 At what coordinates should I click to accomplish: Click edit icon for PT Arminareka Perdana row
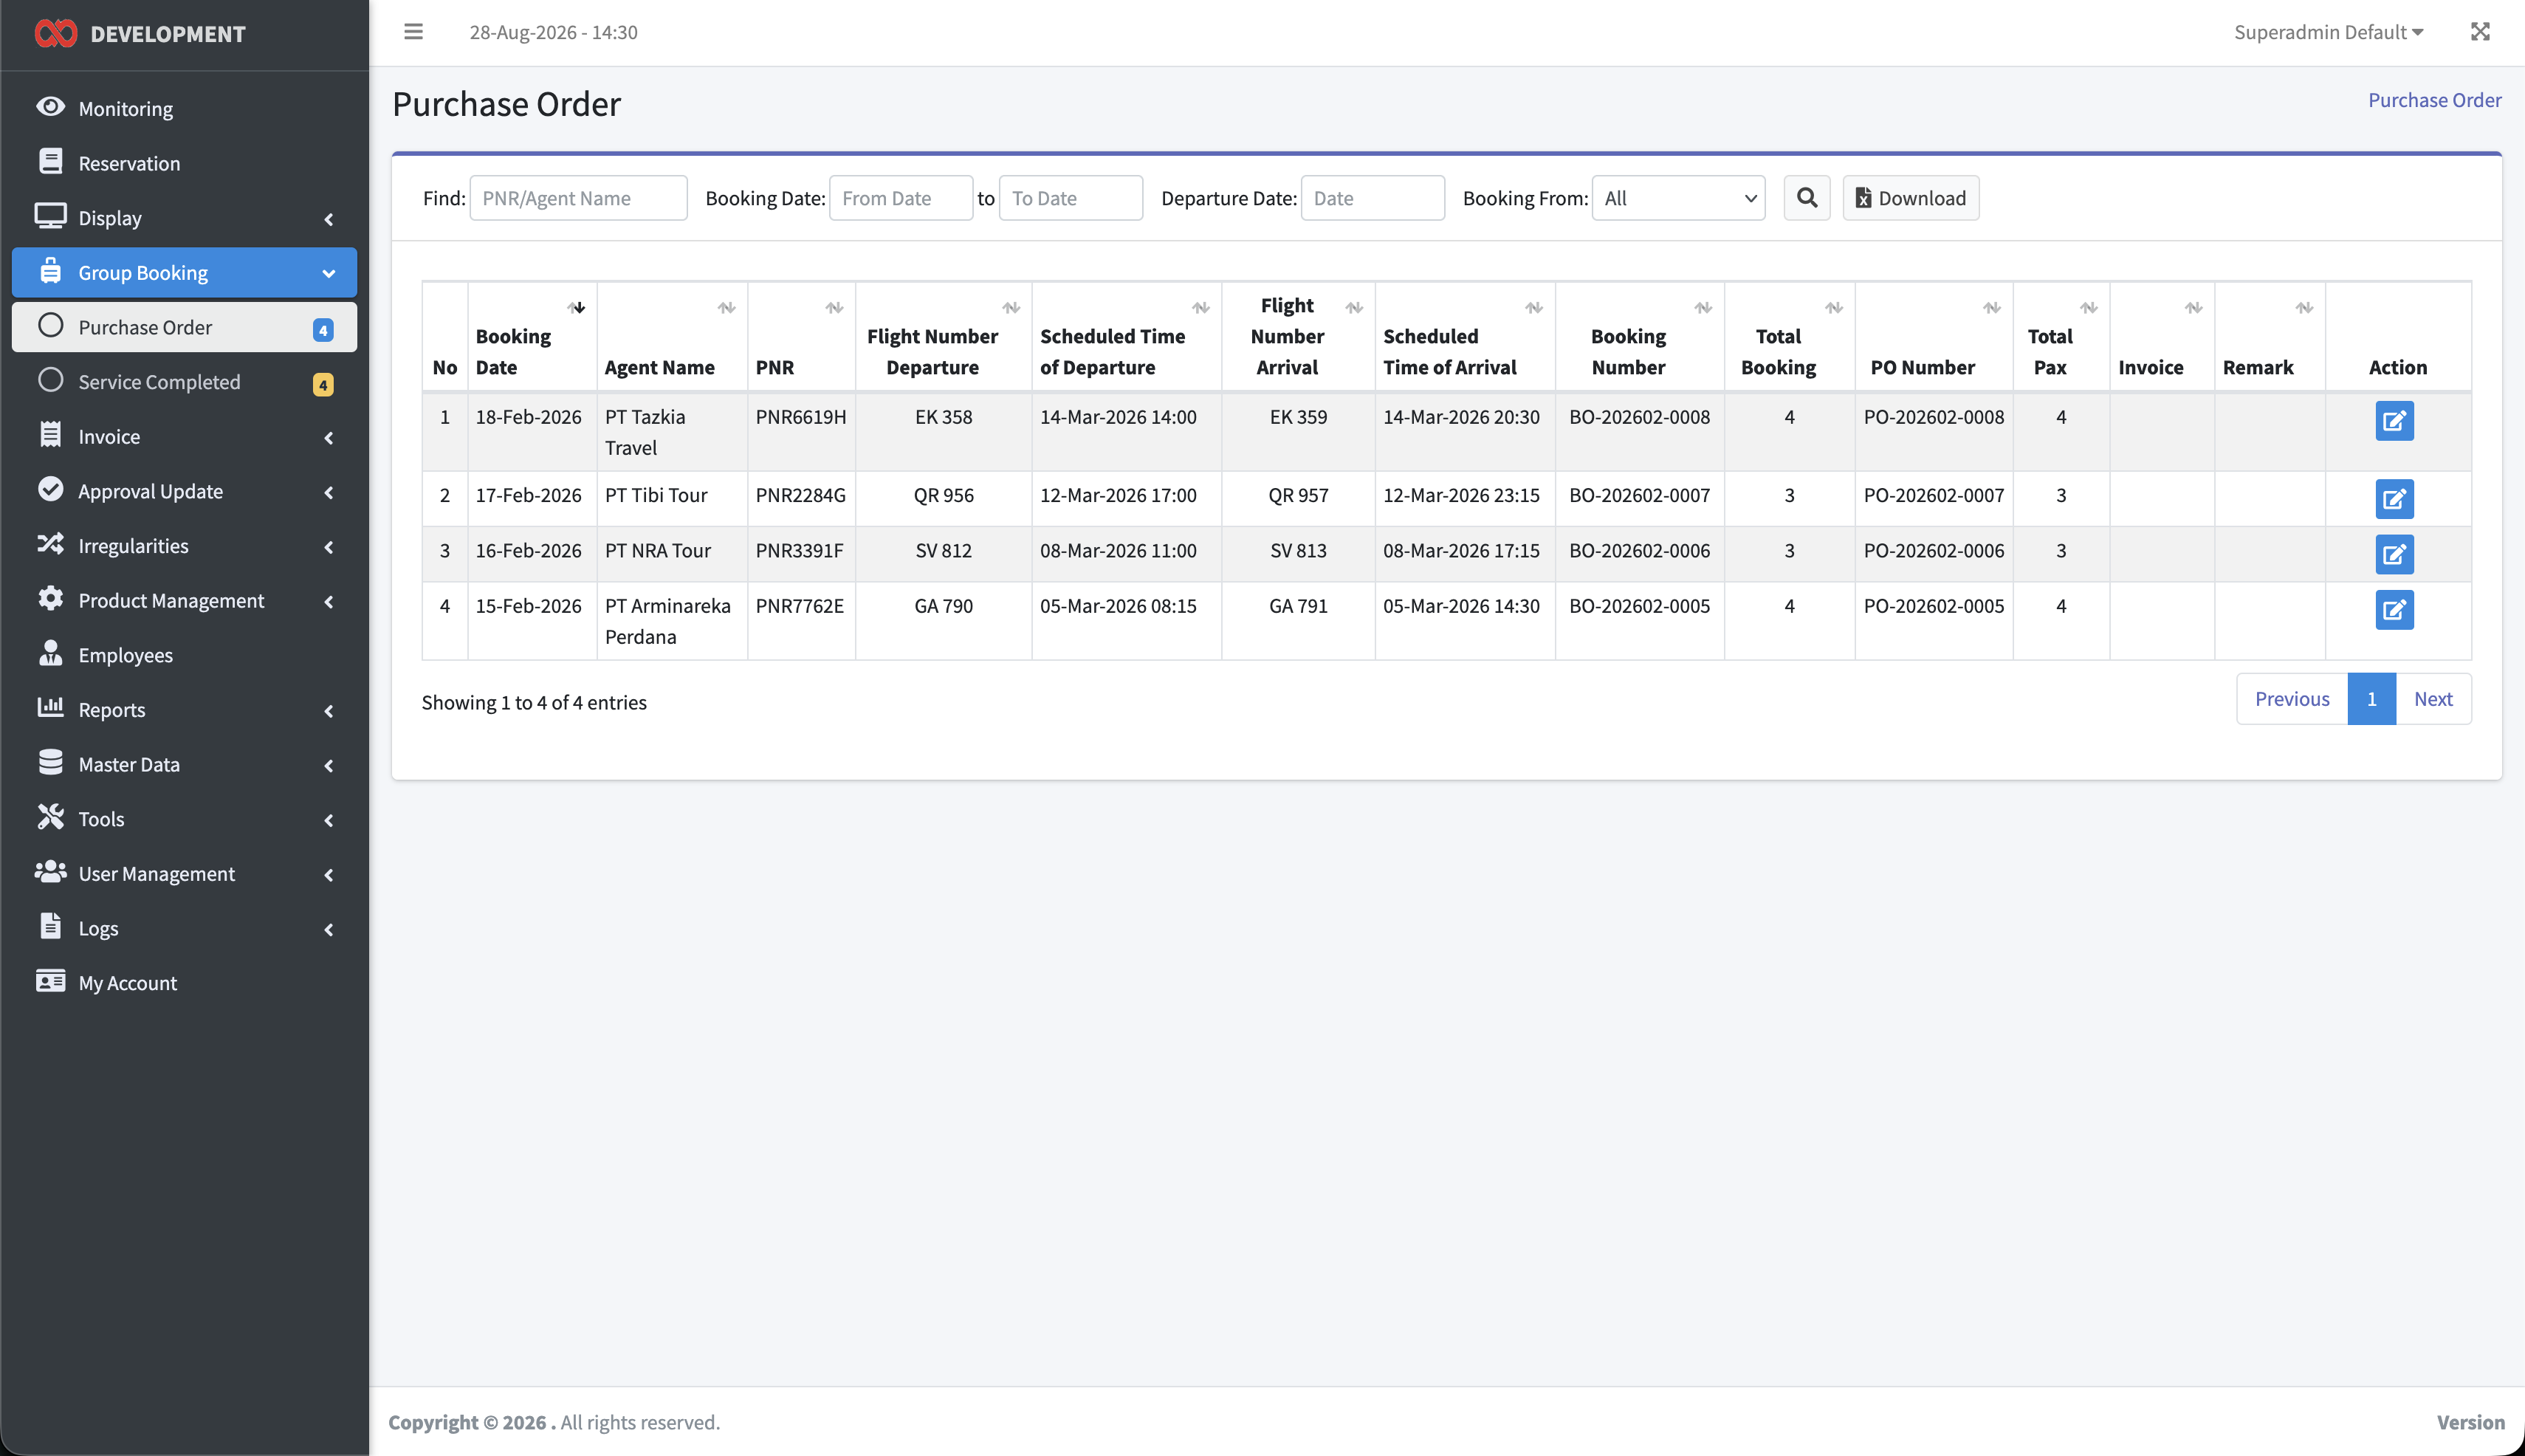[2394, 610]
